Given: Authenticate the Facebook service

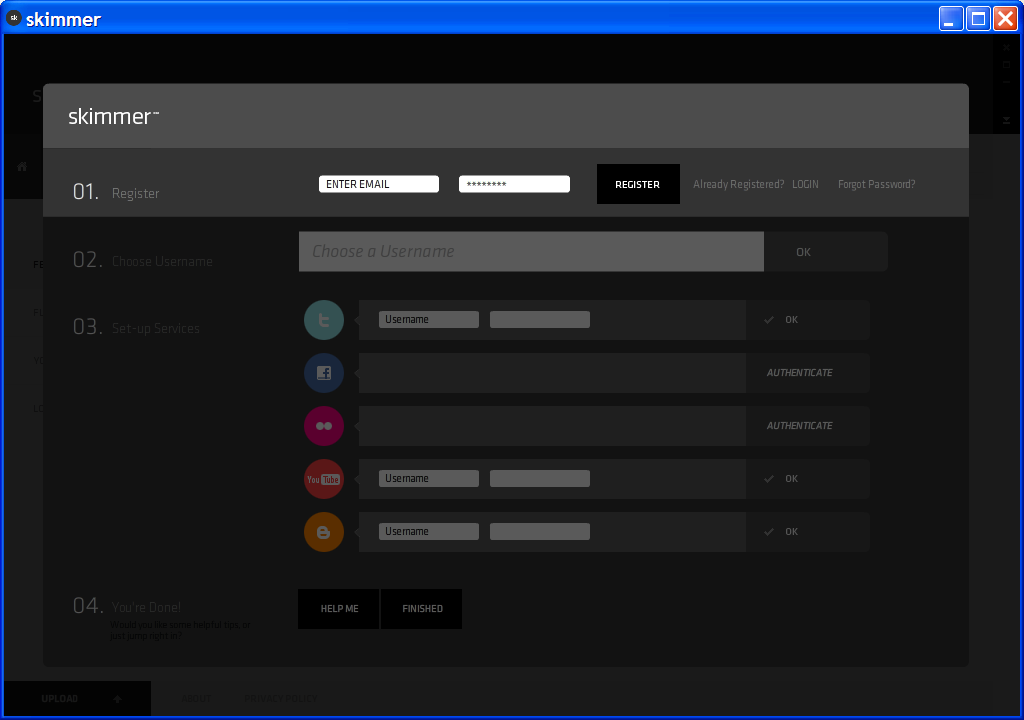Looking at the screenshot, I should pos(807,373).
